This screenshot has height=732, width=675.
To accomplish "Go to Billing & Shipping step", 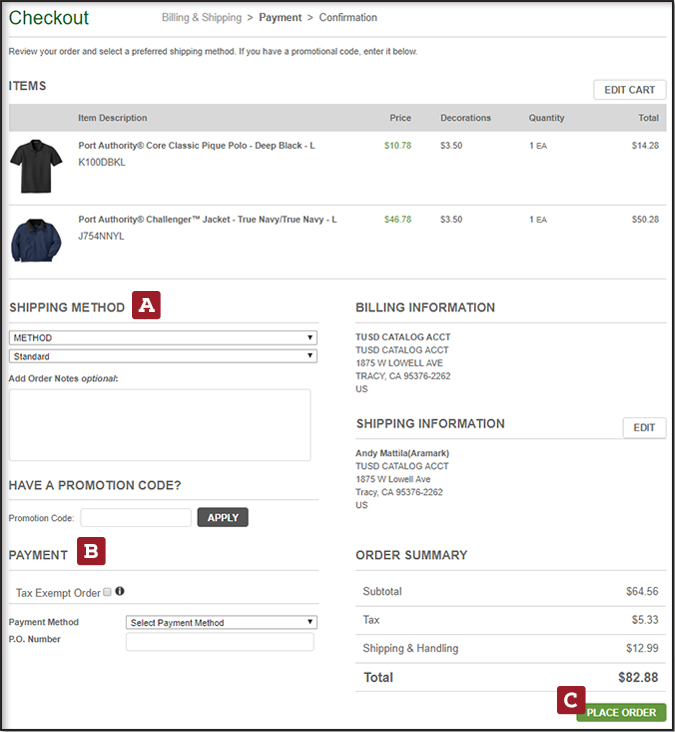I will (201, 18).
